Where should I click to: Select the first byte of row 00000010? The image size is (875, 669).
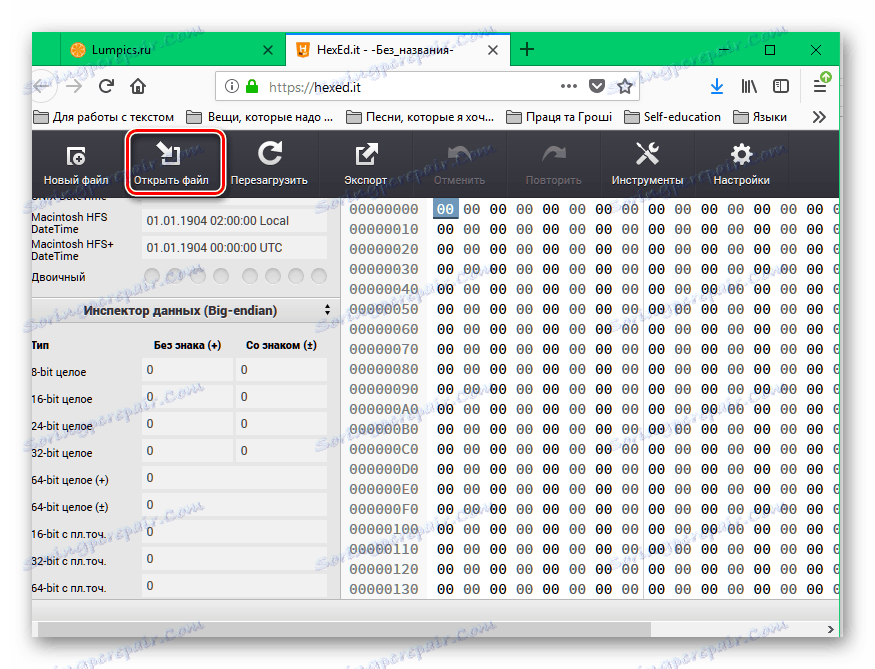point(445,229)
